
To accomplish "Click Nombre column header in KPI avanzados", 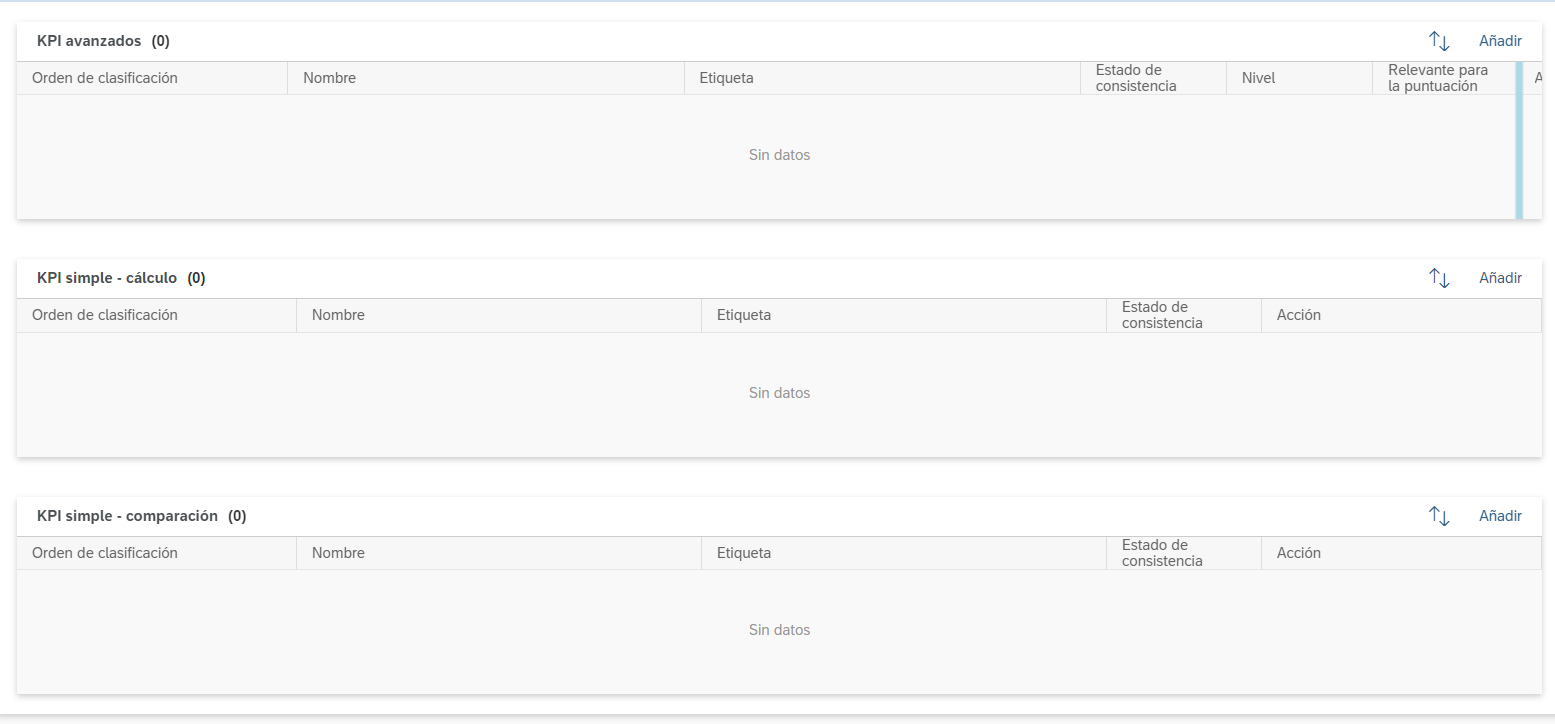I will point(486,78).
